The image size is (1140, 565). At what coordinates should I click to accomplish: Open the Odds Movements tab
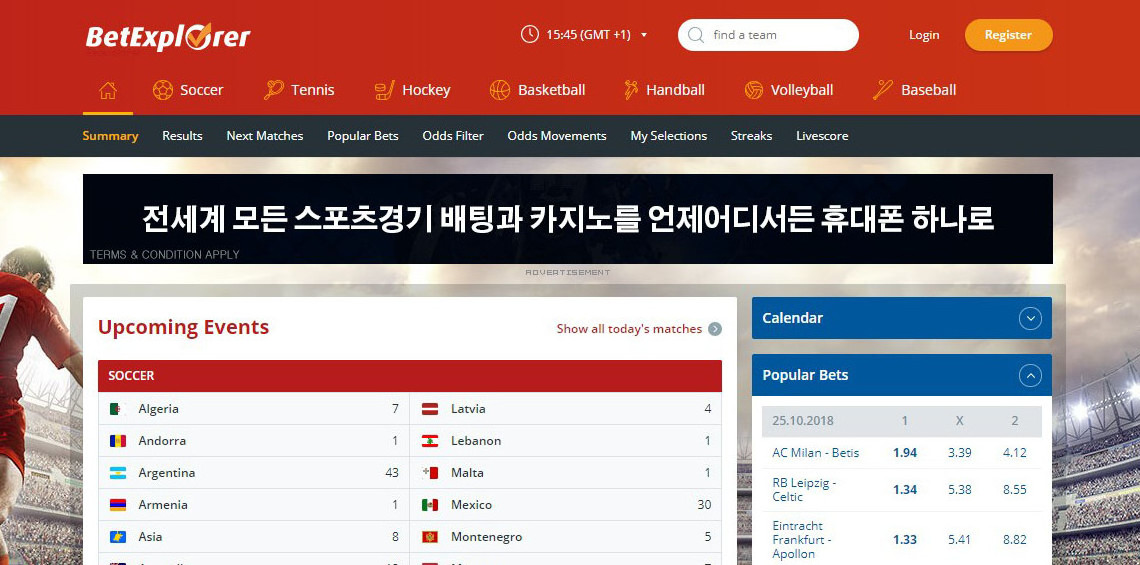coord(557,136)
